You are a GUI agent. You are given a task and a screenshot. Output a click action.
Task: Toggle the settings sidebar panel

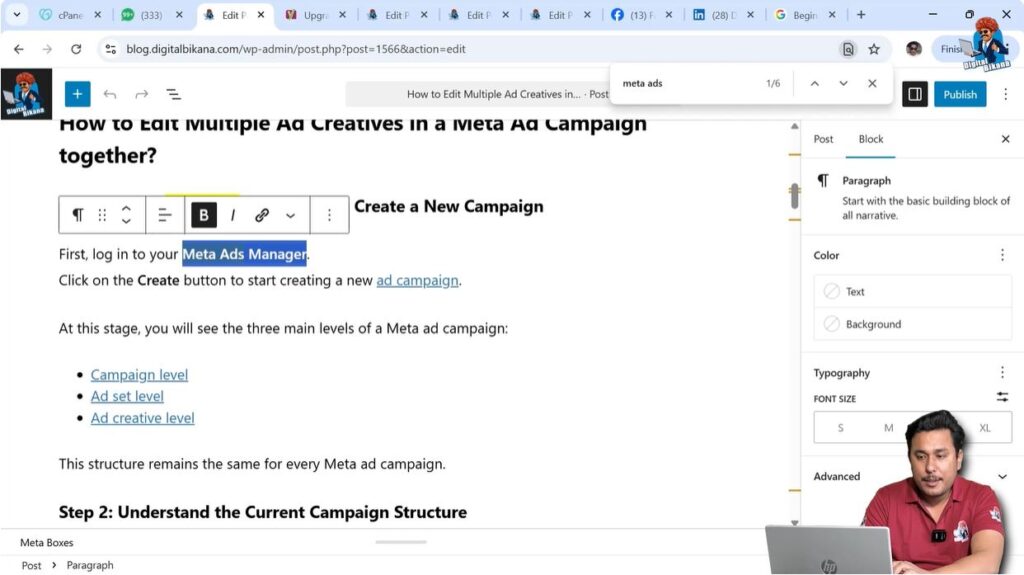914,94
